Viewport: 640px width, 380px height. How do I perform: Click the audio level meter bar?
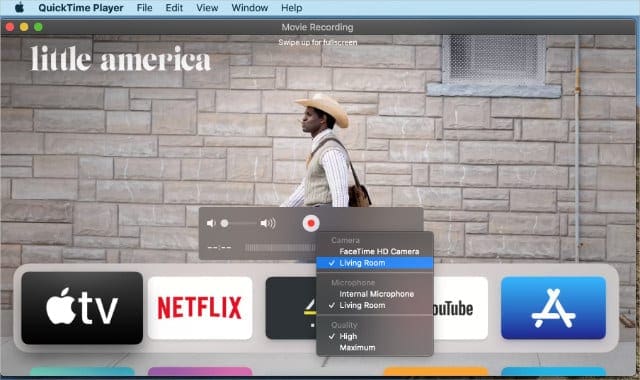point(280,247)
